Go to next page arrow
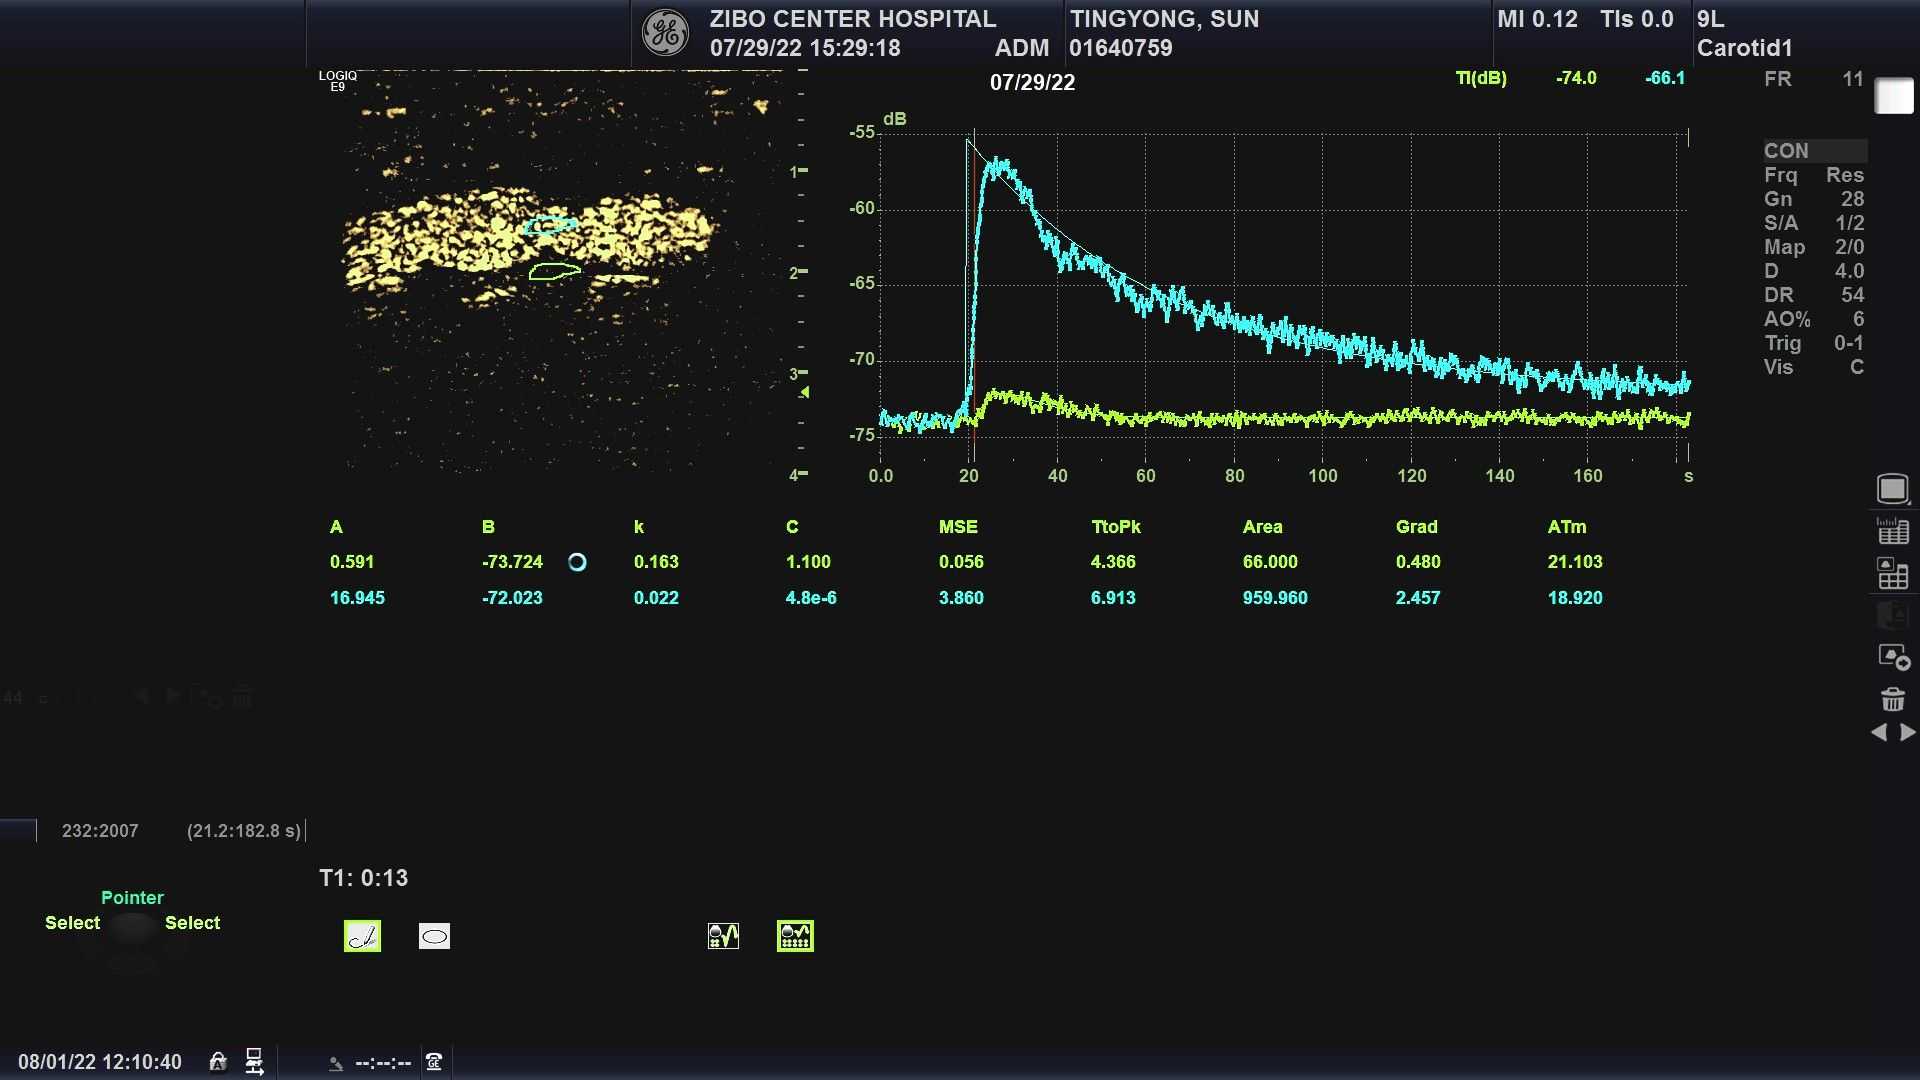 click(1908, 733)
